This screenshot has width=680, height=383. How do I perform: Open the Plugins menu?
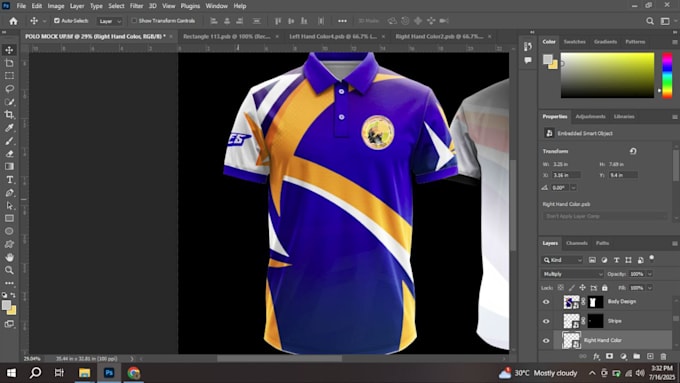tap(190, 6)
